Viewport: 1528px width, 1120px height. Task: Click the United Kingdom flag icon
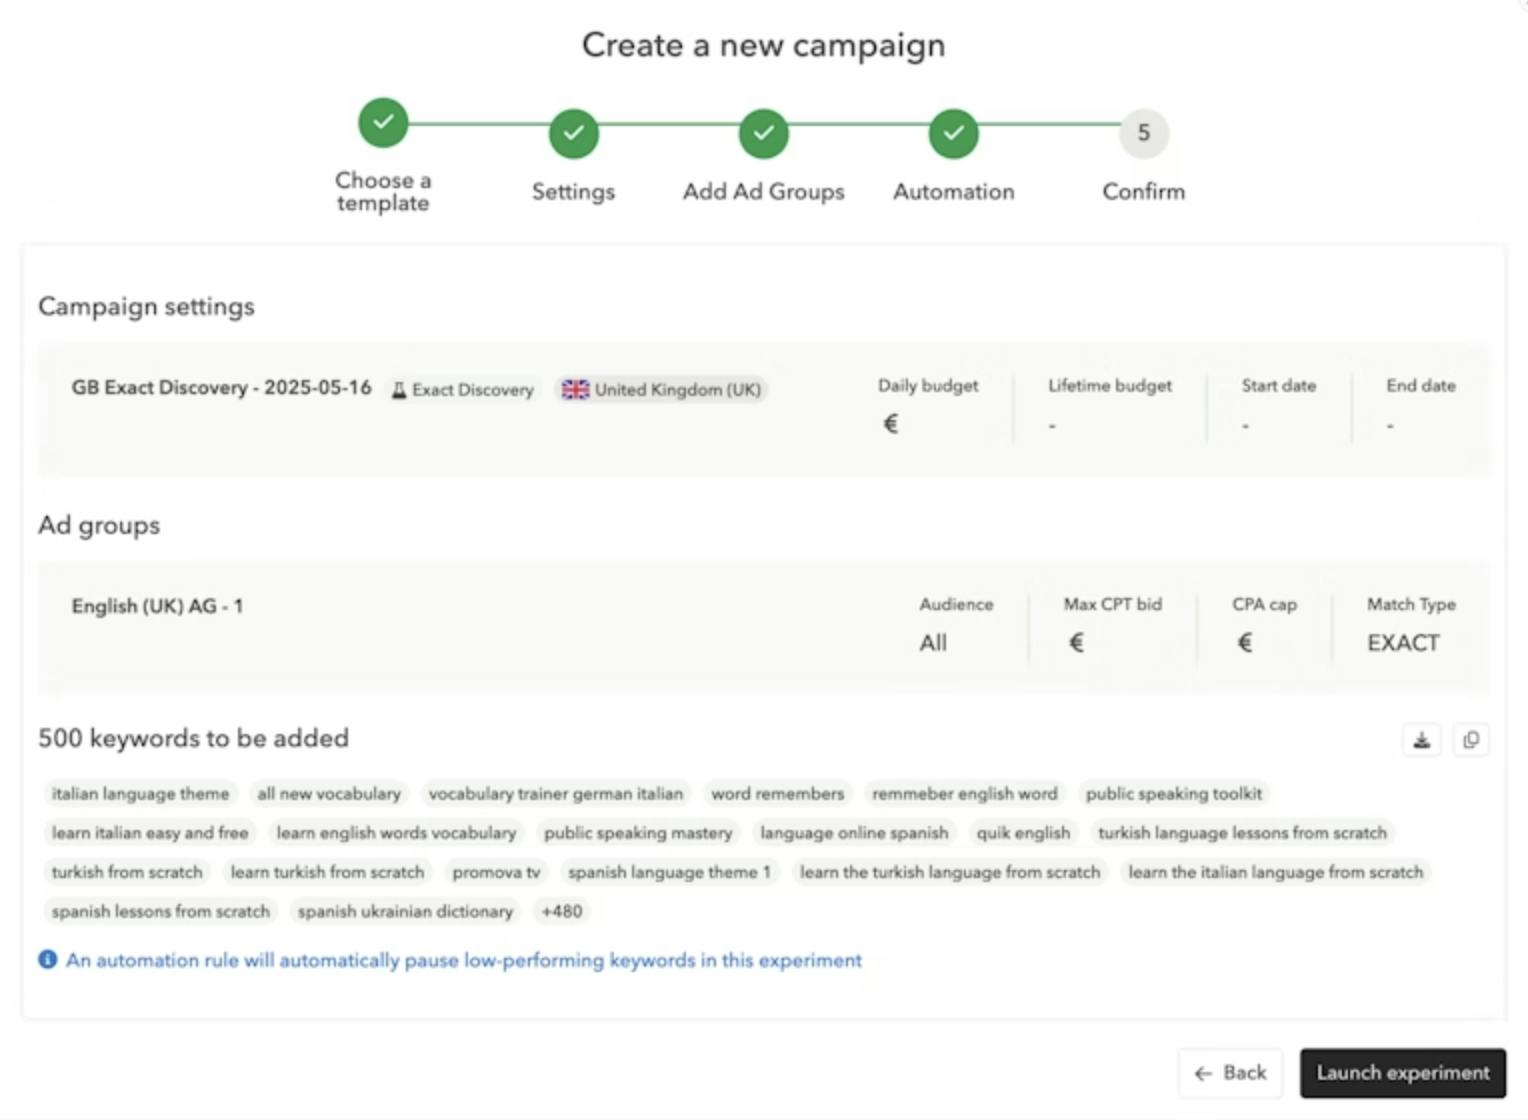click(x=575, y=390)
